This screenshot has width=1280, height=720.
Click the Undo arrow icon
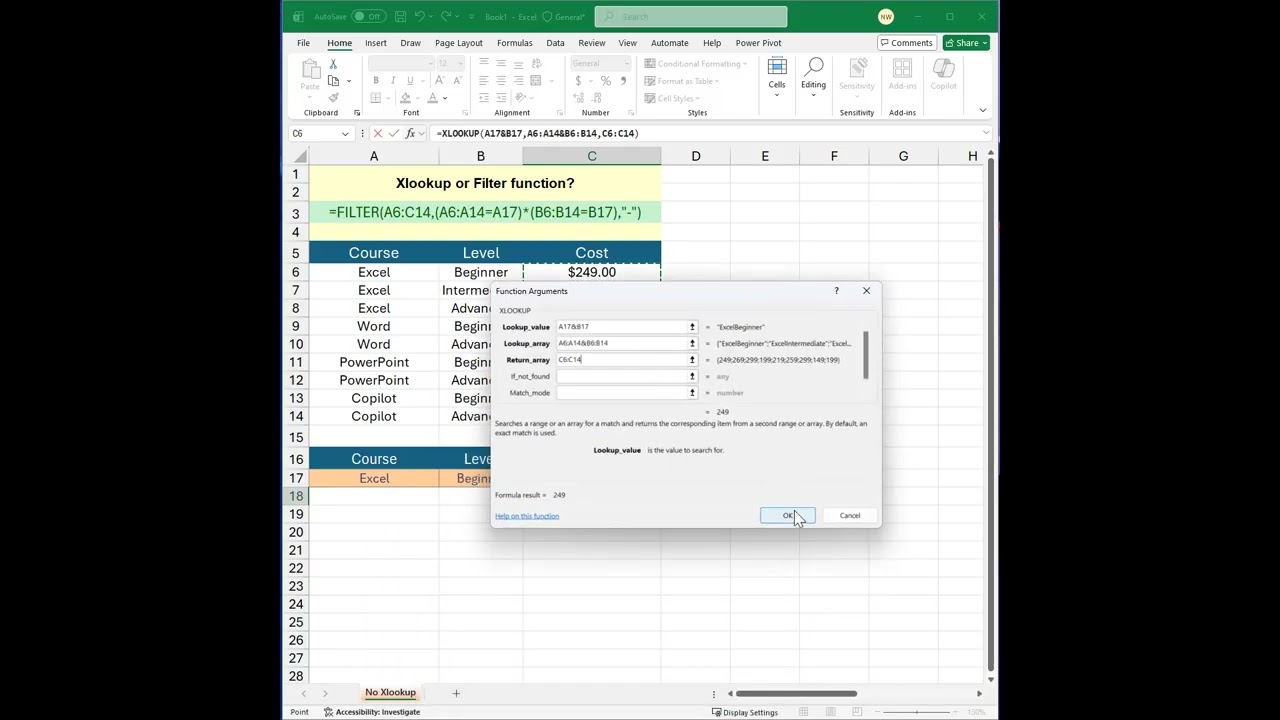421,17
